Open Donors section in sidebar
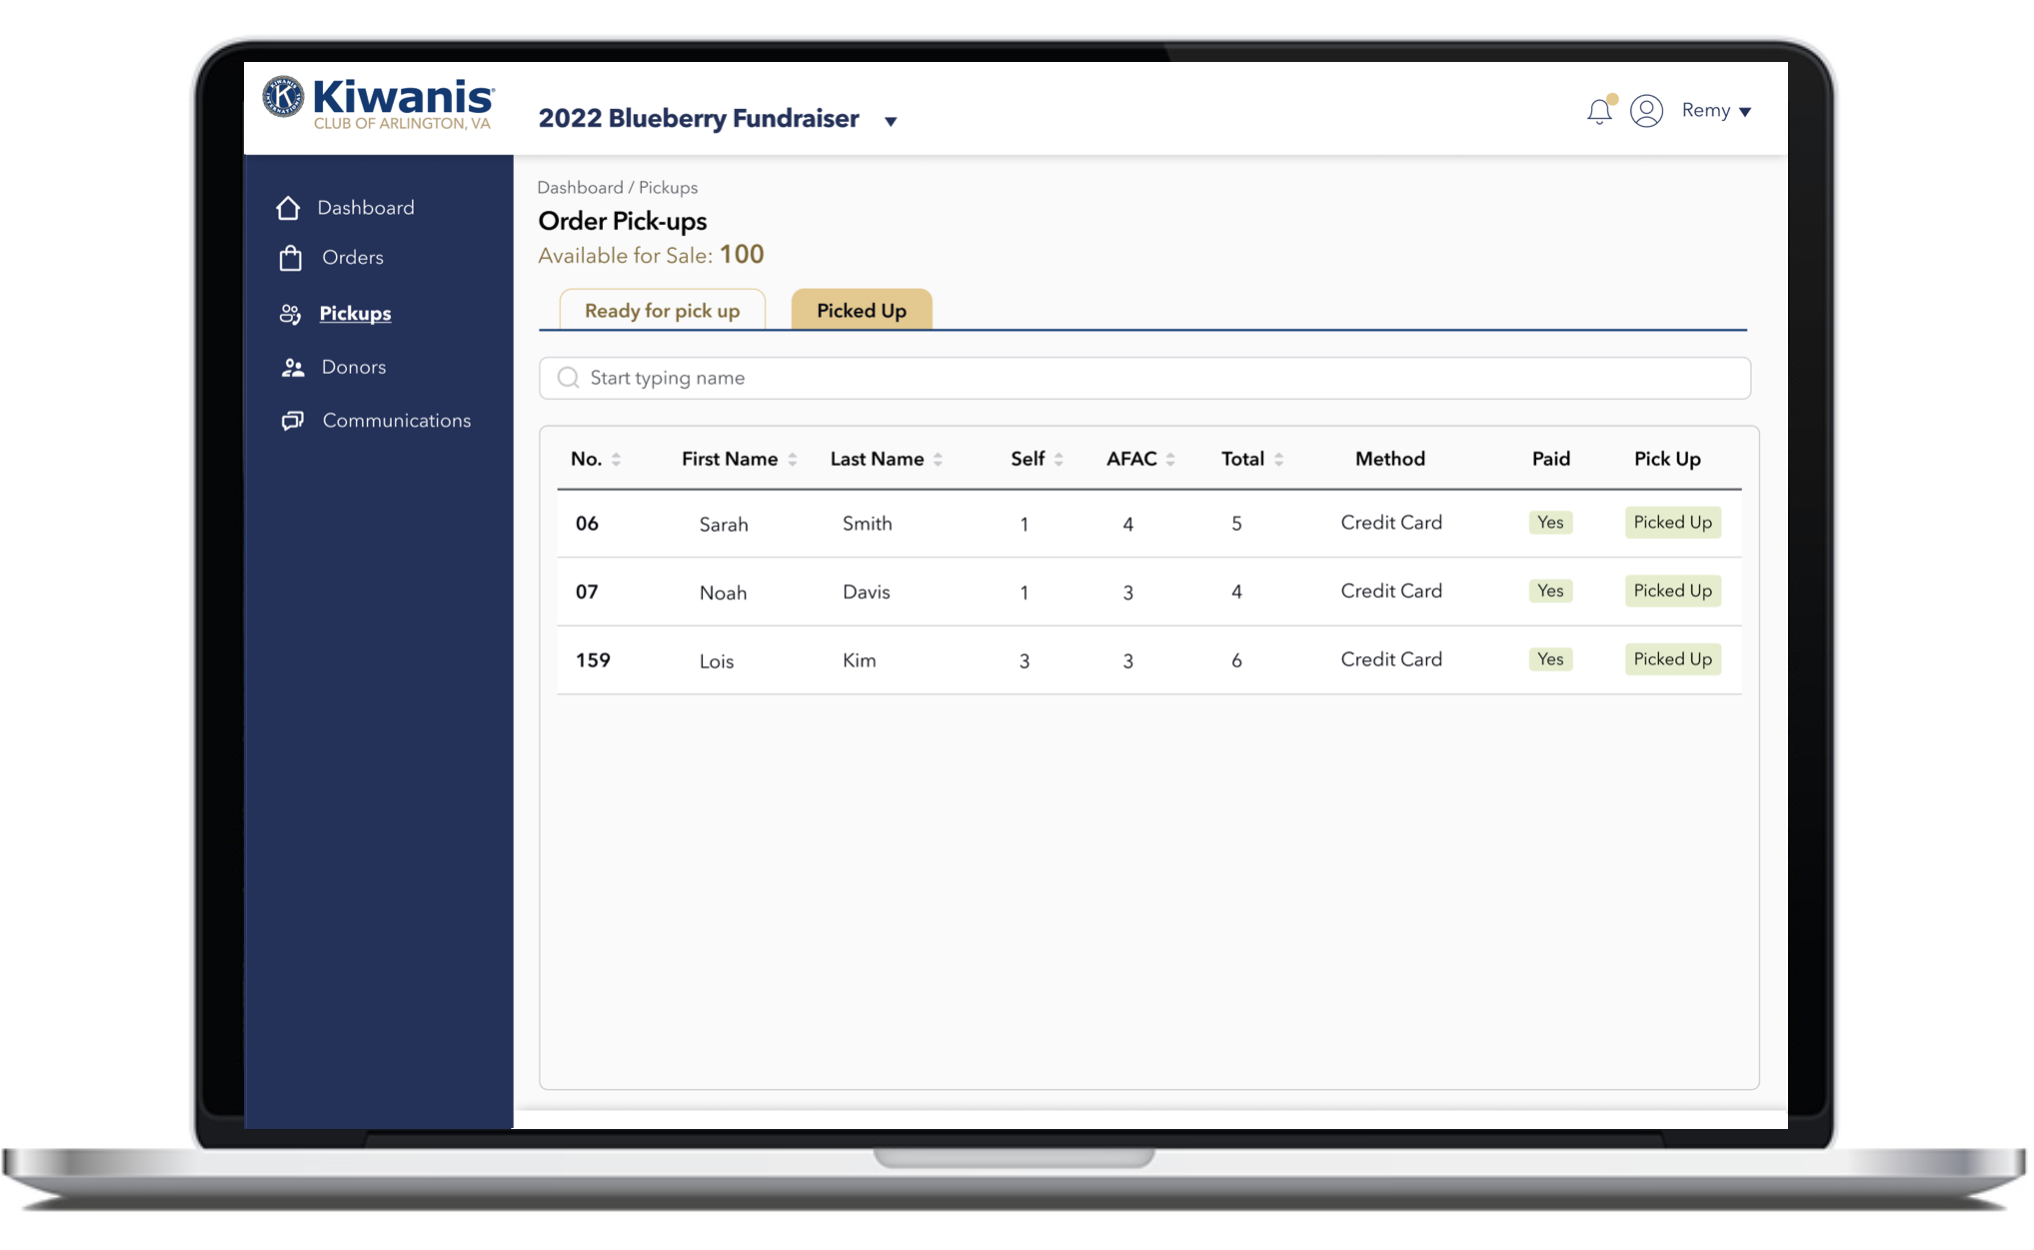2034x1250 pixels. [x=354, y=367]
